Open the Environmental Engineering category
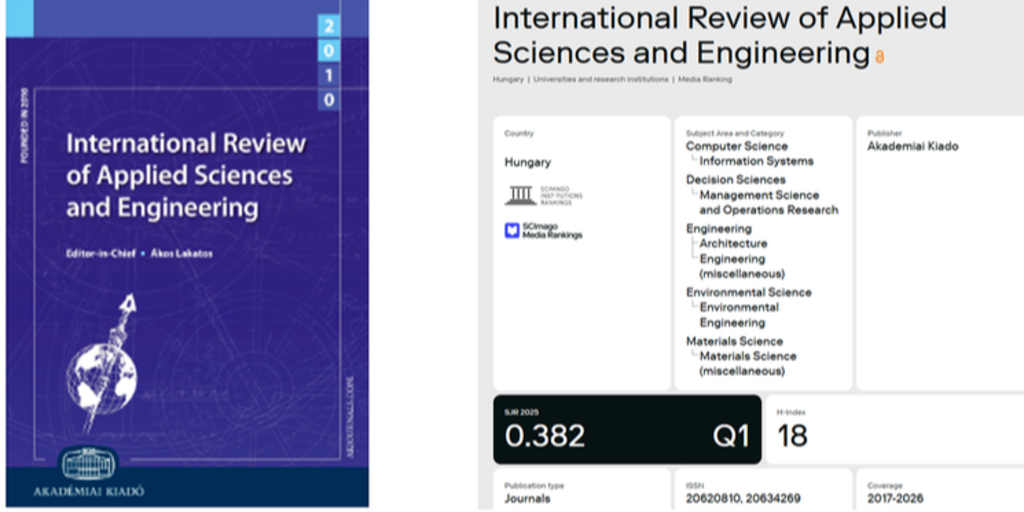The width and height of the screenshot is (1024, 512). (739, 315)
